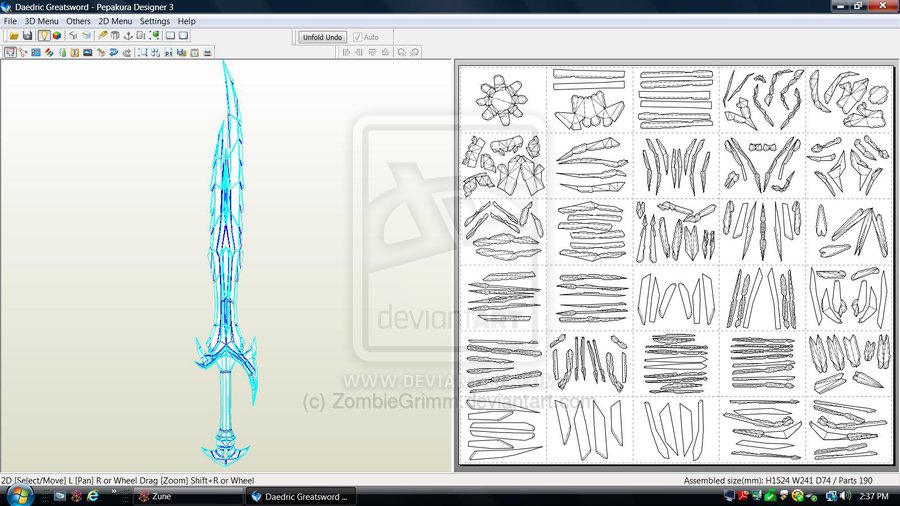Choose the join/disjoin face tool icon
The height and width of the screenshot is (506, 900).
[x=23, y=52]
